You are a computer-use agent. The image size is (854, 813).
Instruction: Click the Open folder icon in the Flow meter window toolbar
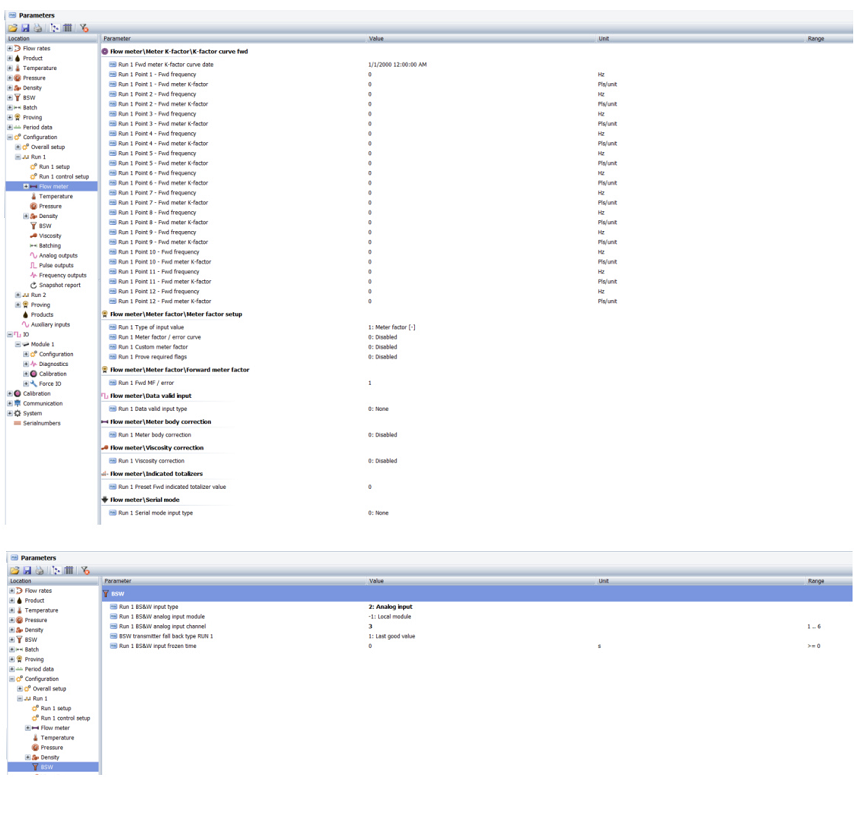tap(13, 28)
